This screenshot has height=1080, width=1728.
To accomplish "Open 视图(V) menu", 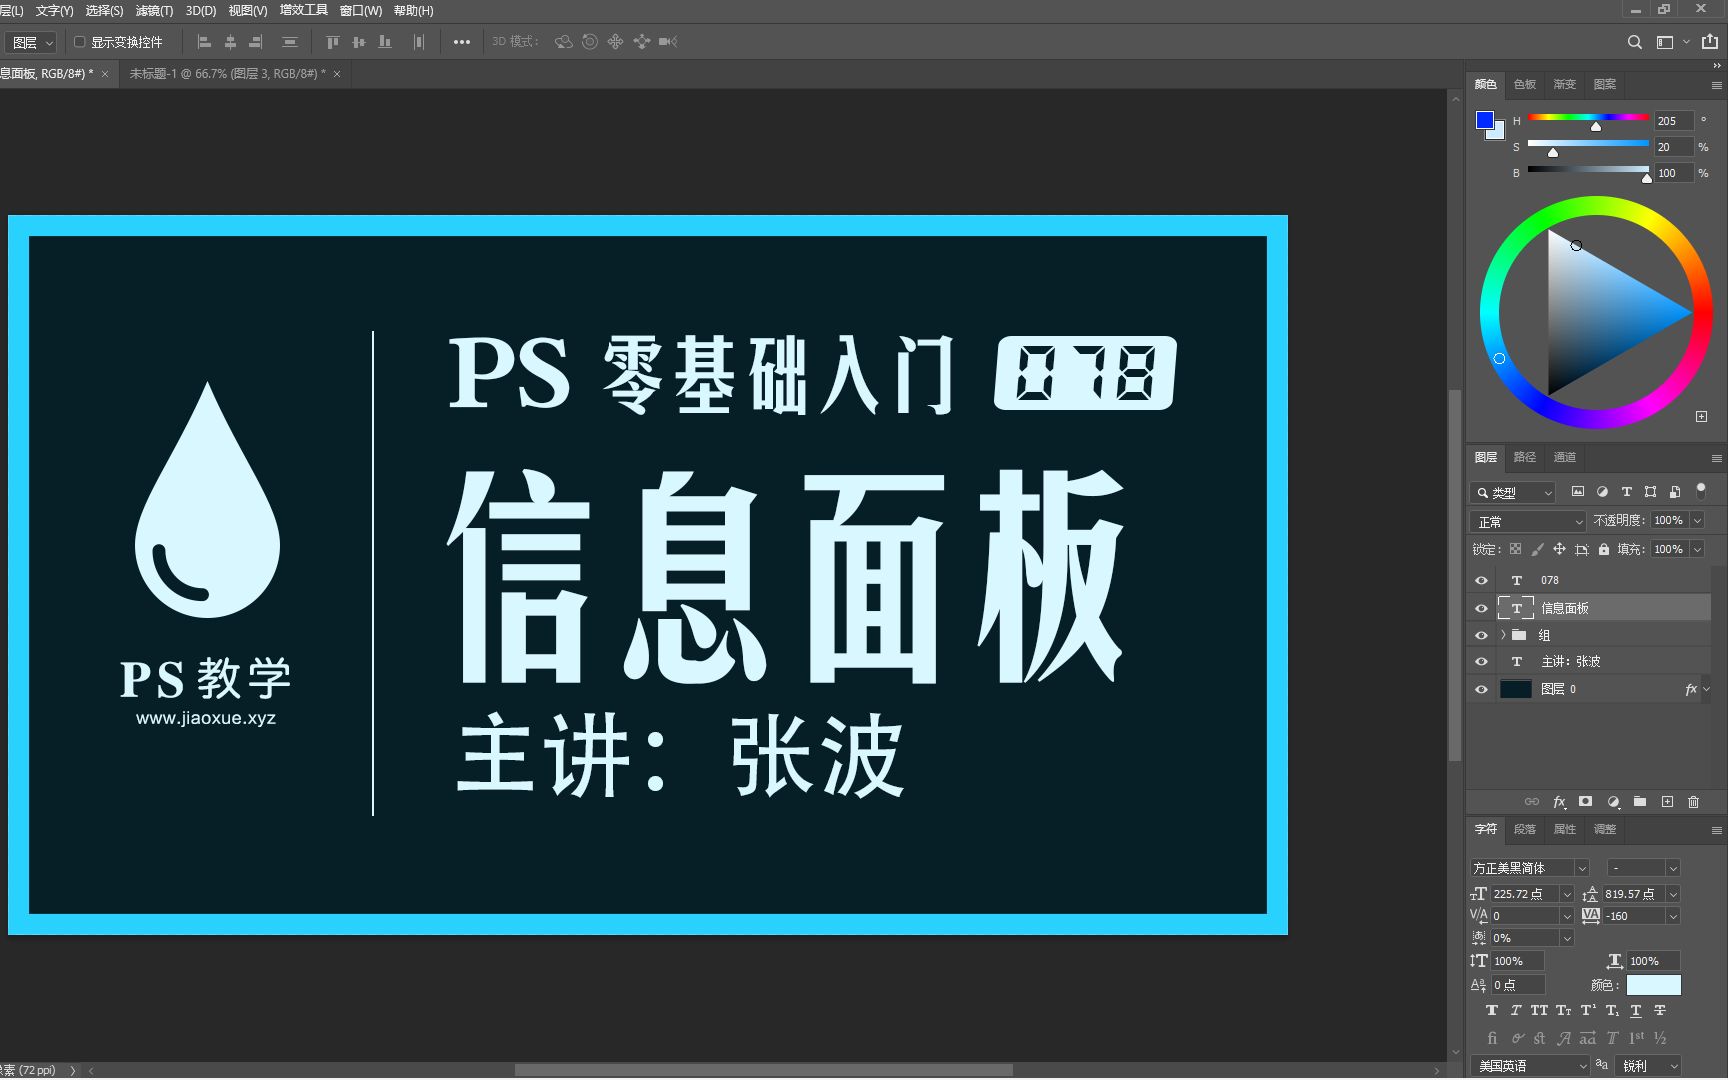I will pos(248,11).
